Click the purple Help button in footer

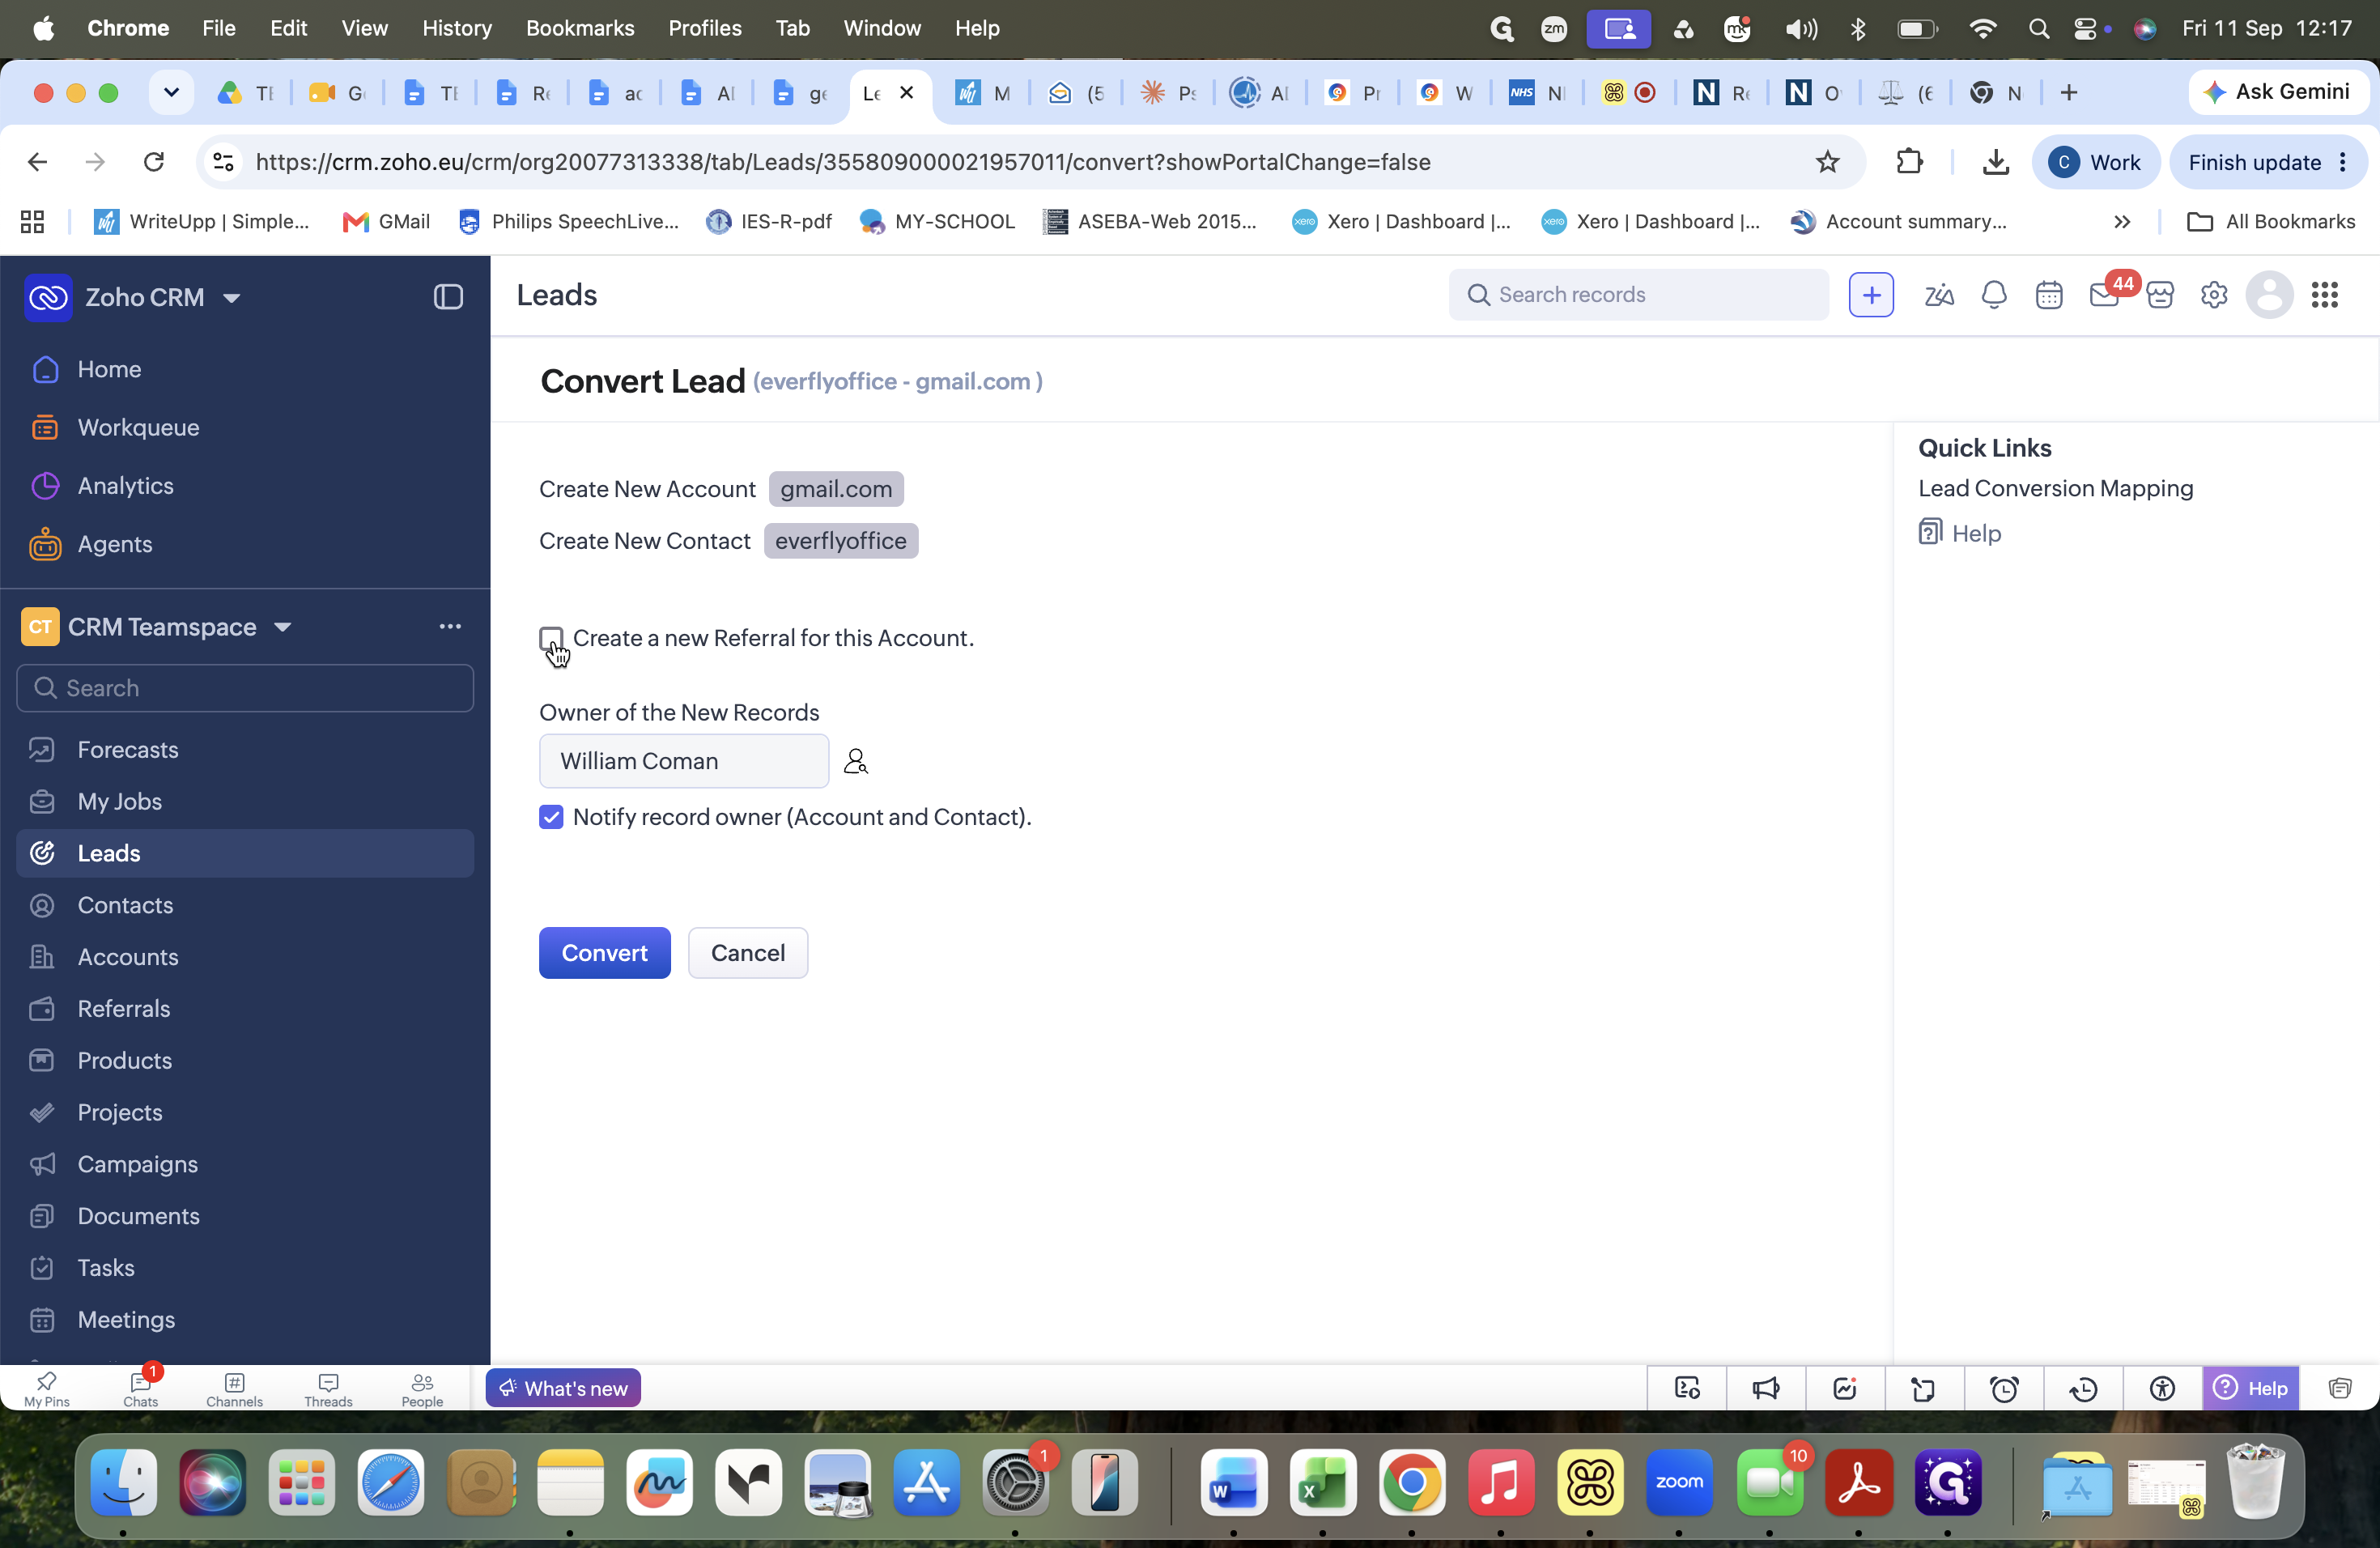coord(2250,1388)
